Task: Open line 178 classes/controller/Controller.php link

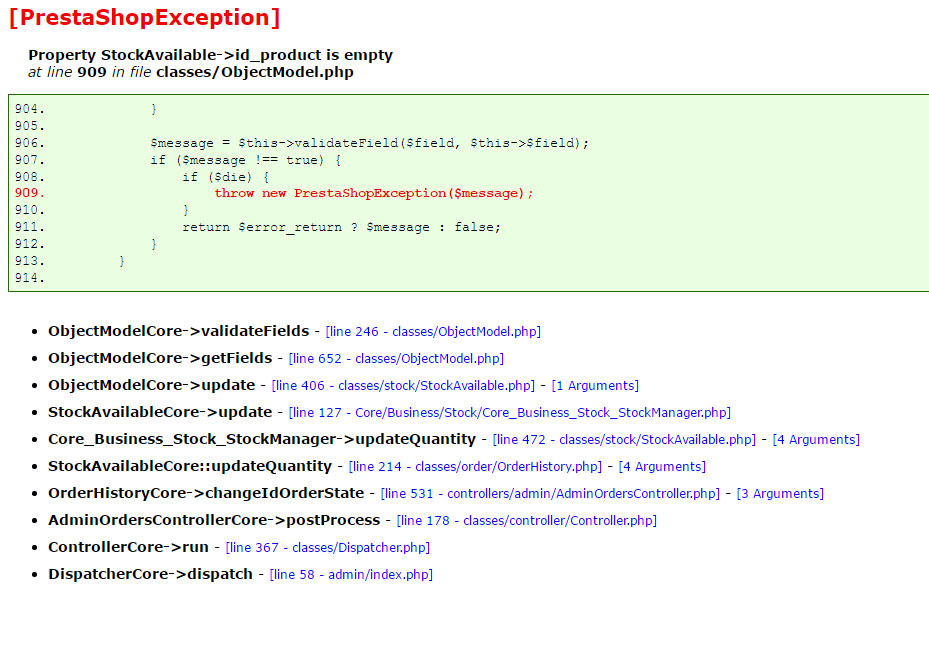Action: 527,520
